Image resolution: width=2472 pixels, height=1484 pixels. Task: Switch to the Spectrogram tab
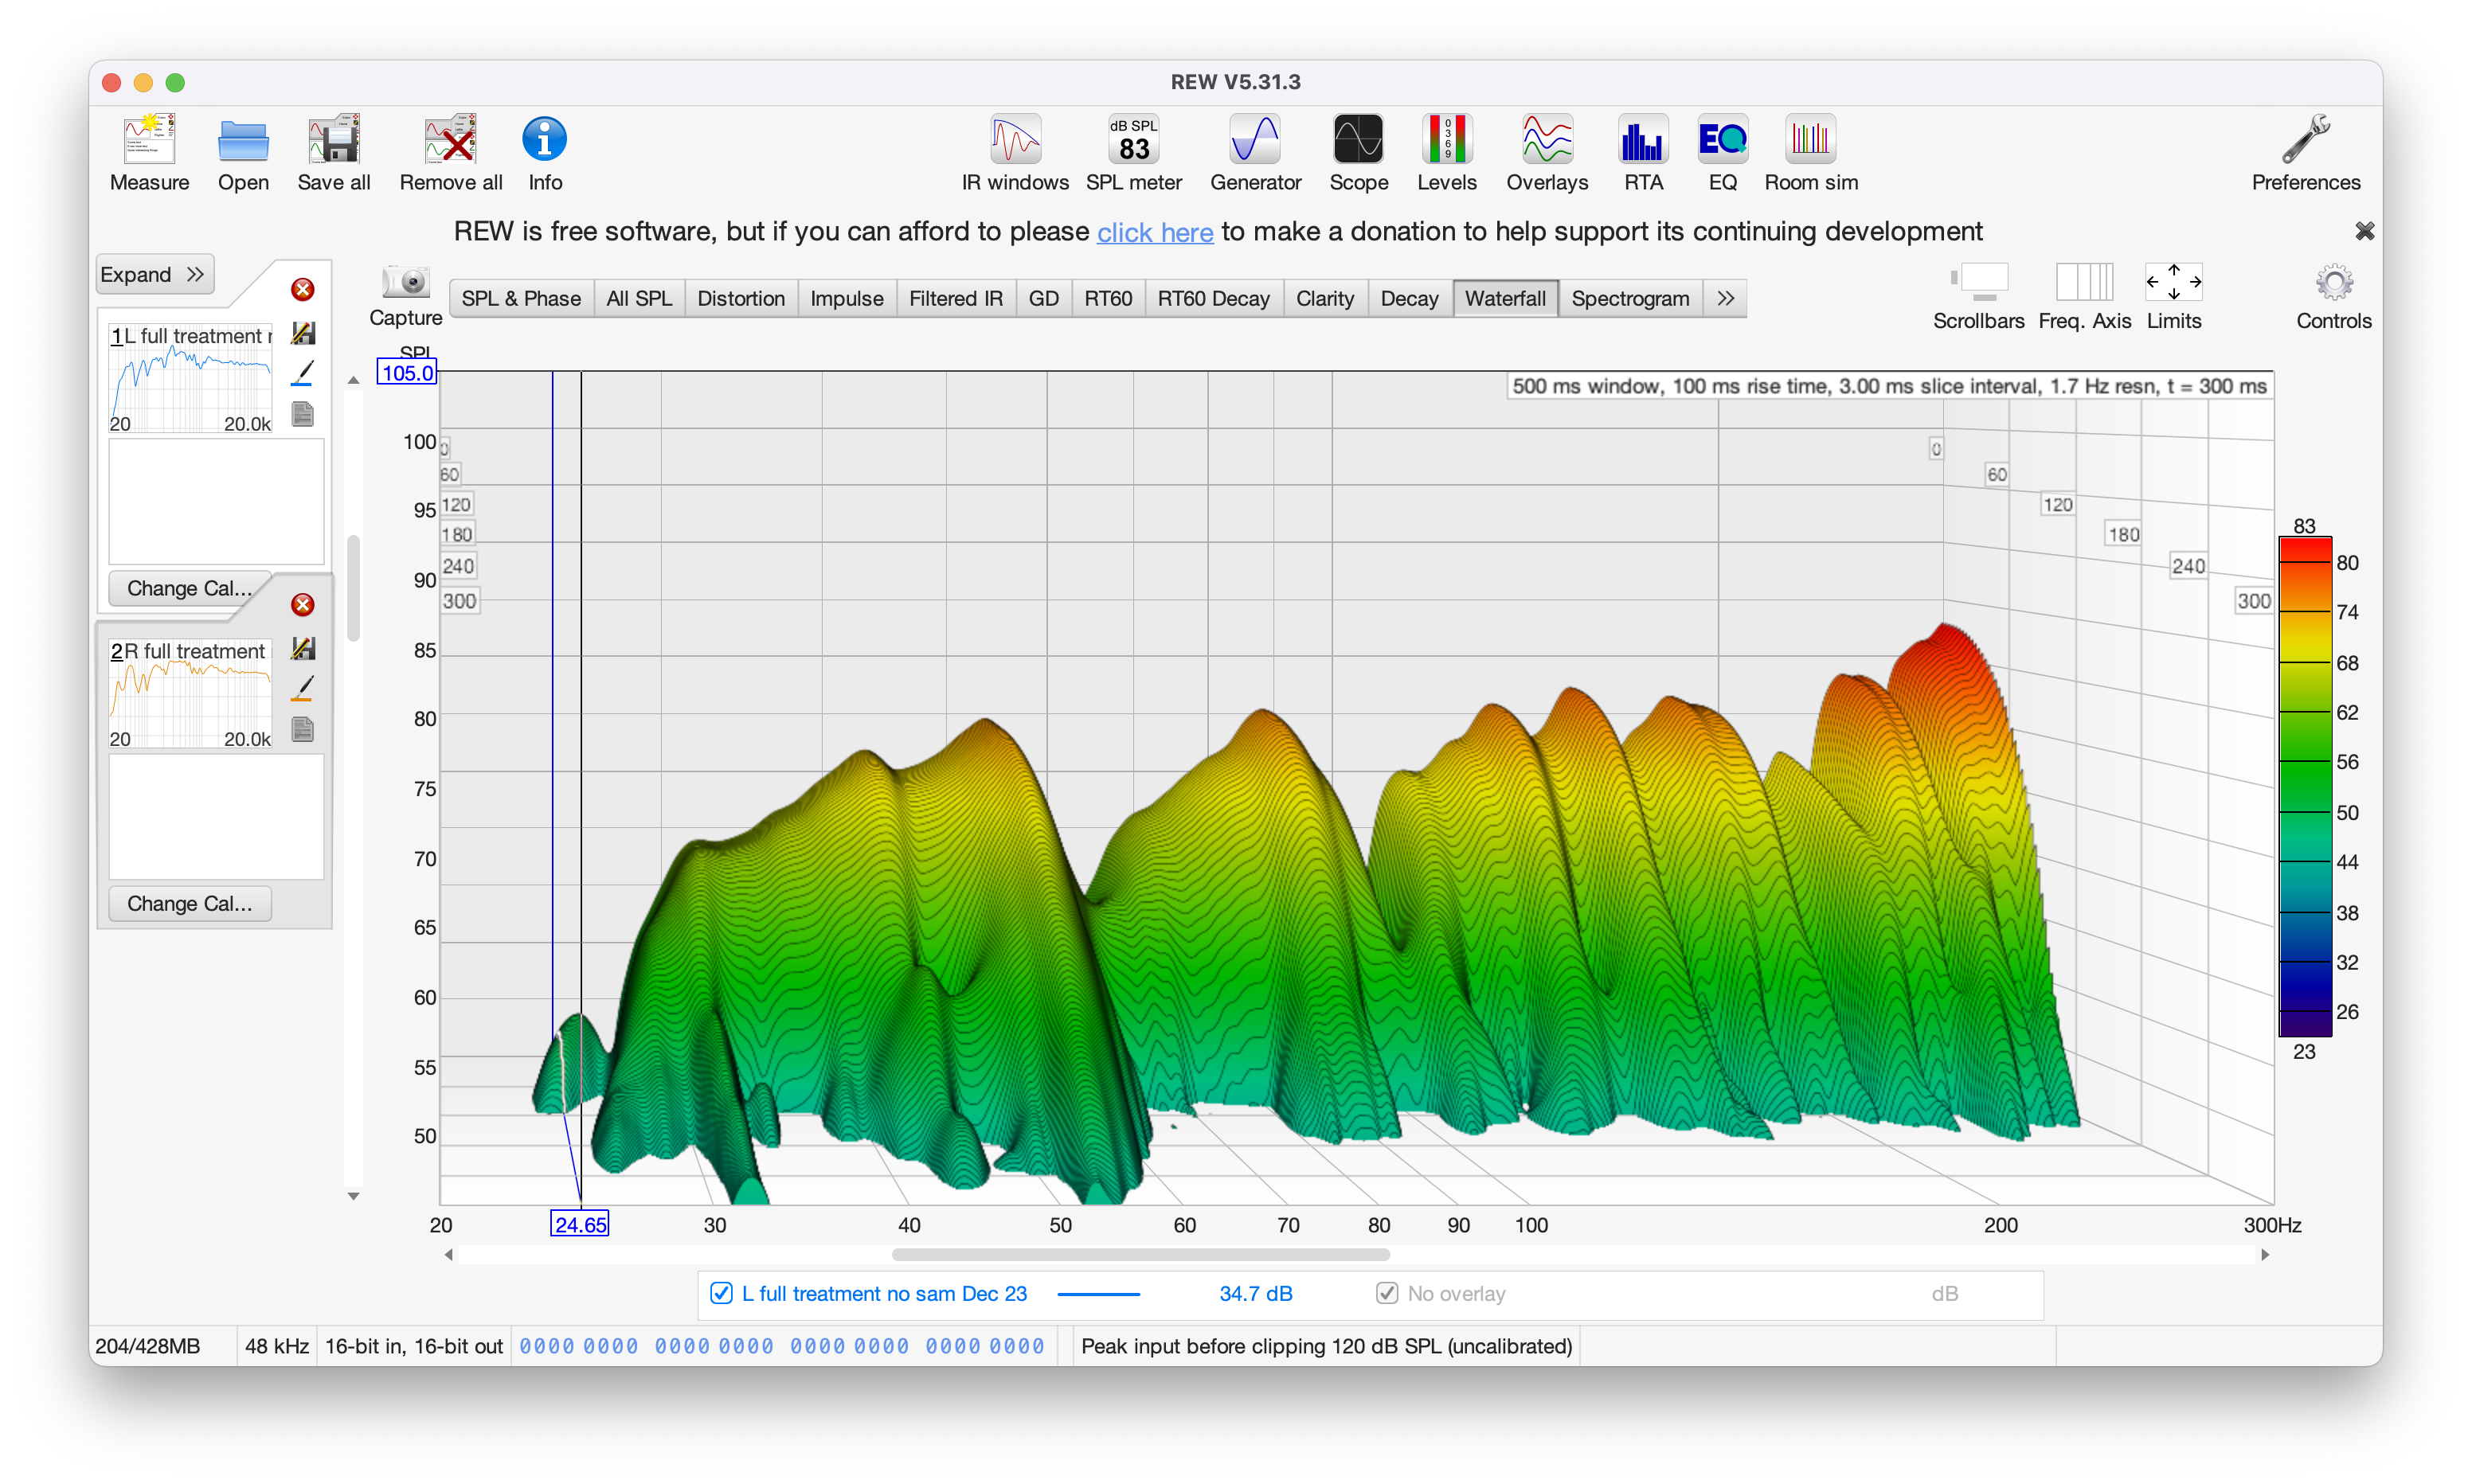click(x=1630, y=298)
